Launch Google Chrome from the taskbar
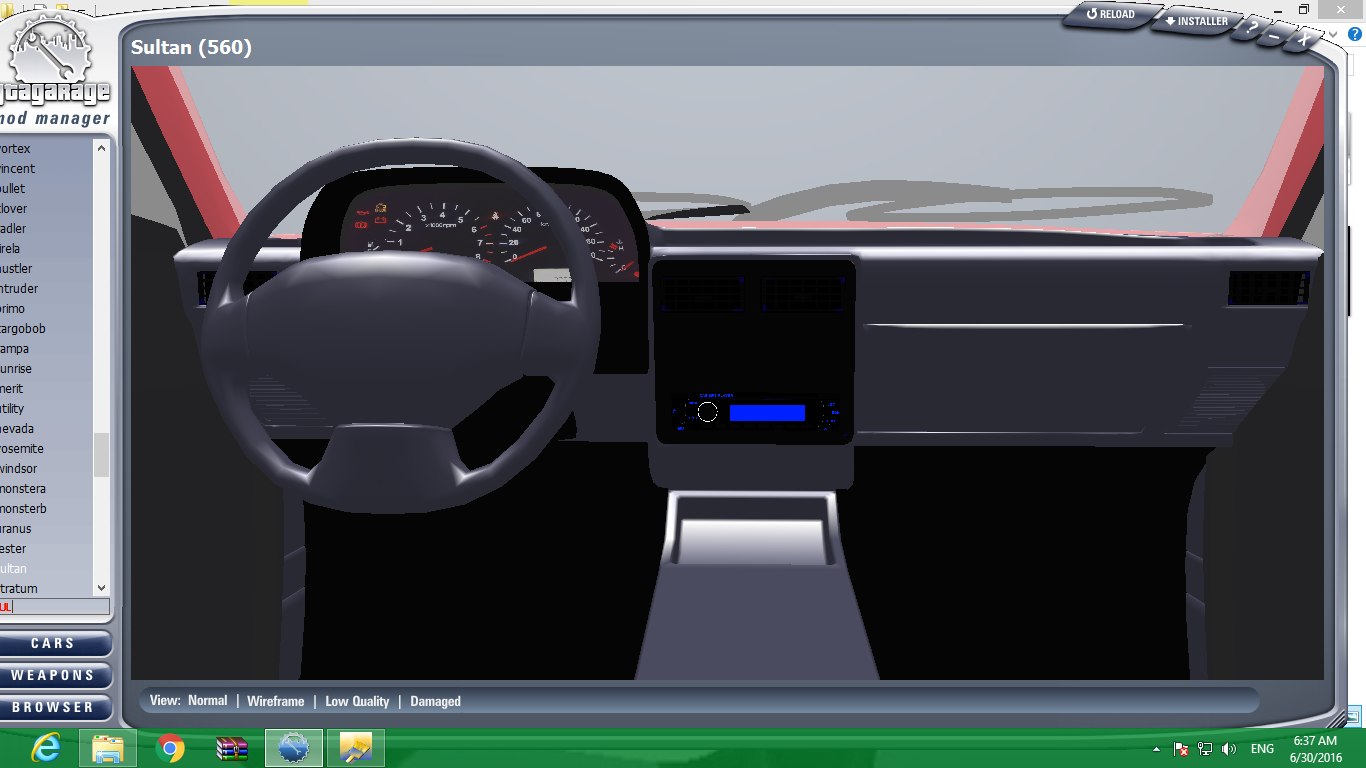This screenshot has height=768, width=1366. point(170,748)
